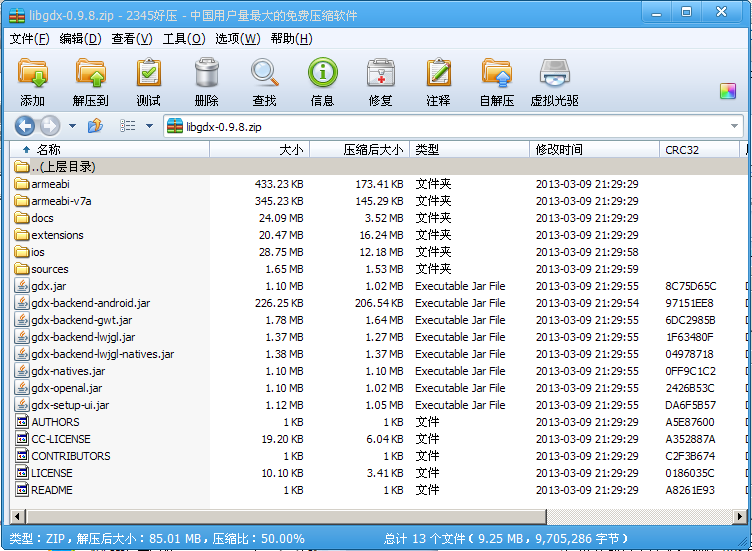
Task: Click the 删除 (Delete) trash can icon
Action: point(207,72)
